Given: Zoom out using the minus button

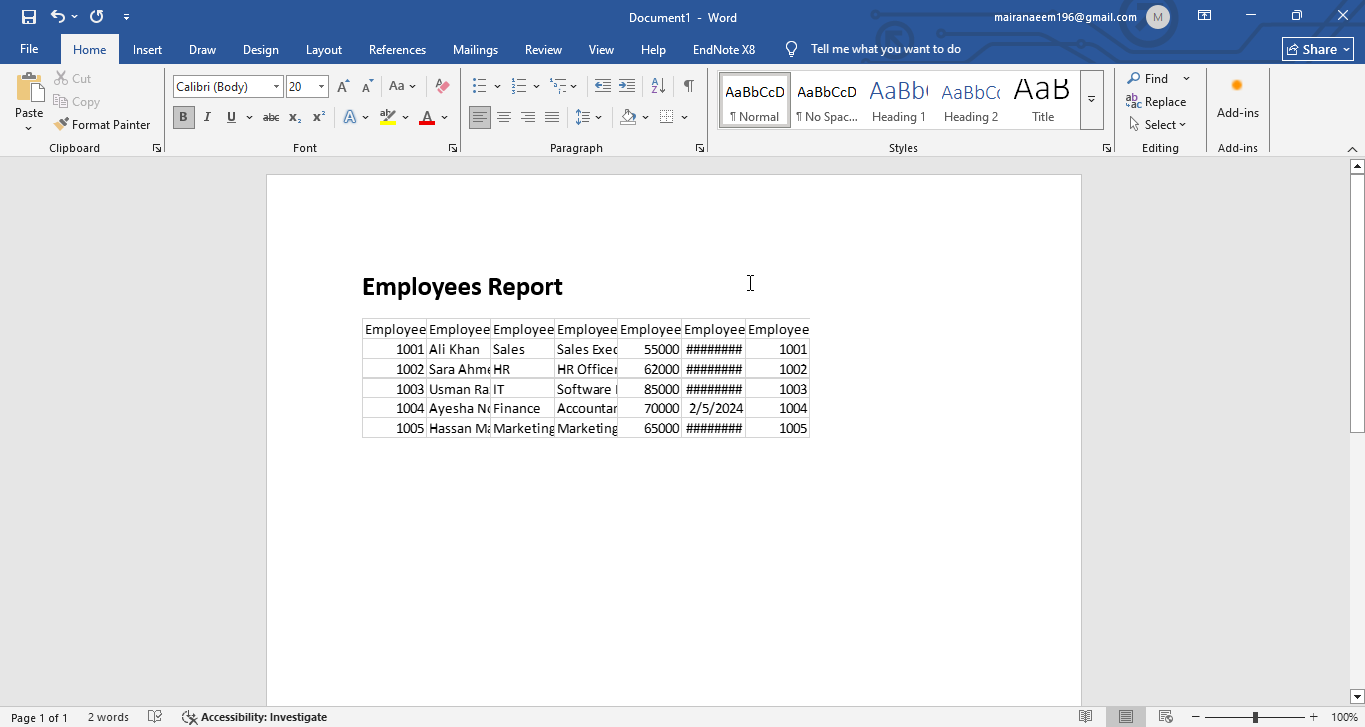Looking at the screenshot, I should pyautogui.click(x=1196, y=717).
